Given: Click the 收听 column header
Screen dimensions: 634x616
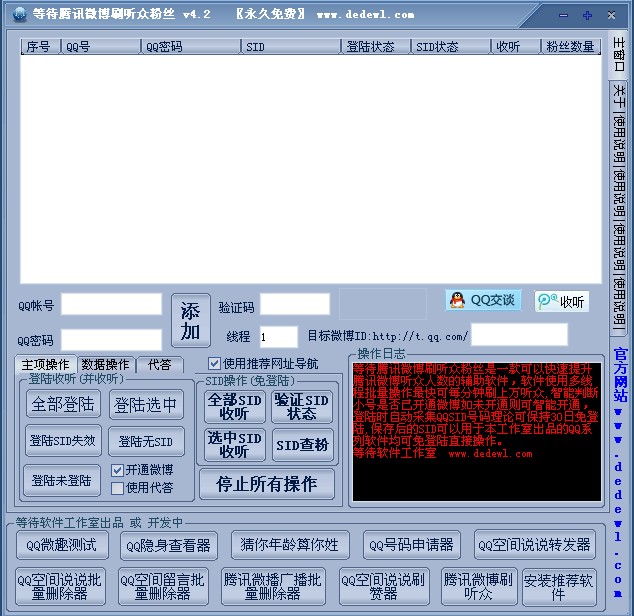Looking at the screenshot, I should (x=515, y=47).
